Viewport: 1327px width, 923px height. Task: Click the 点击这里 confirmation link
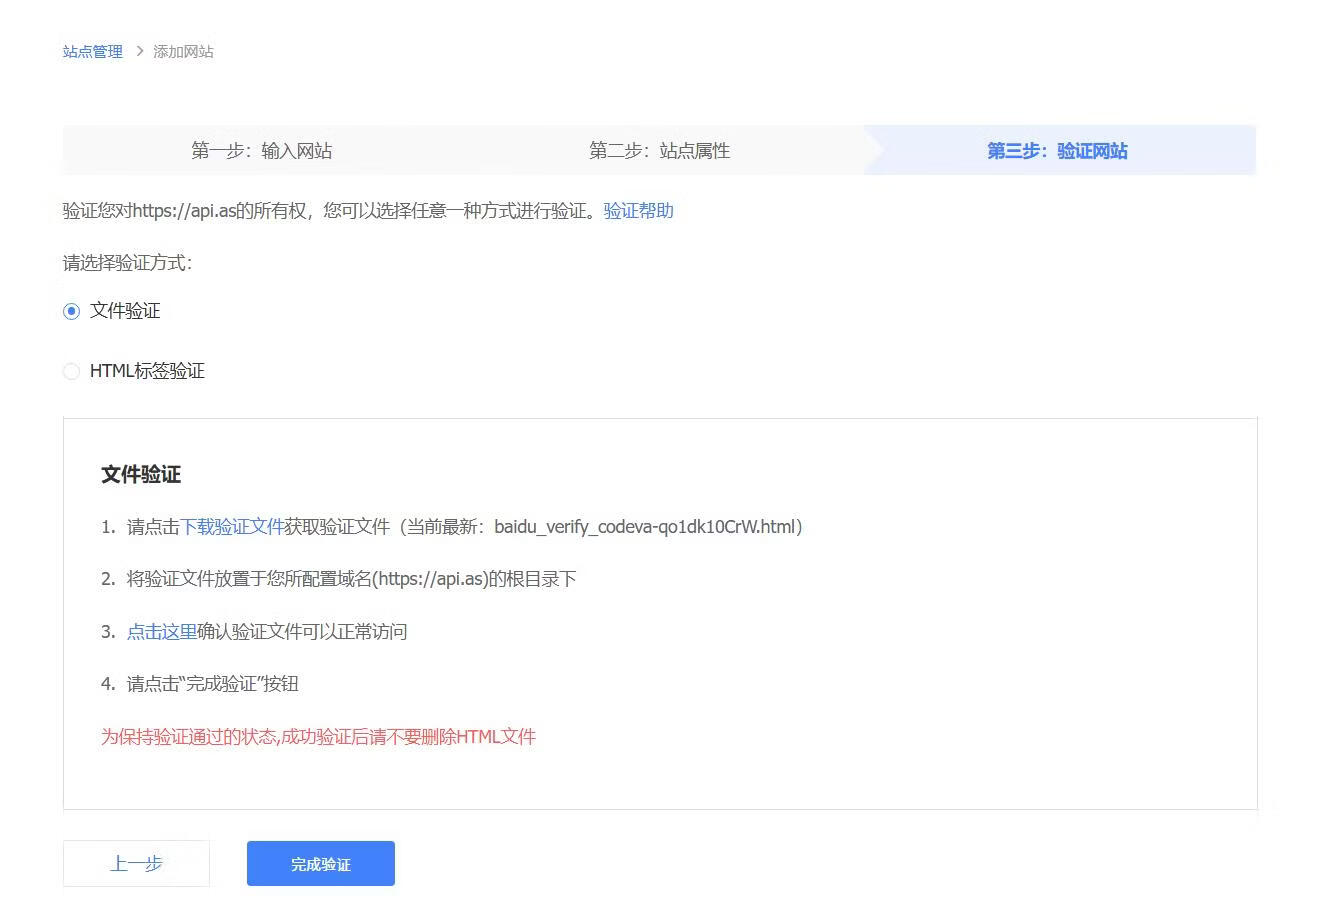tap(161, 632)
